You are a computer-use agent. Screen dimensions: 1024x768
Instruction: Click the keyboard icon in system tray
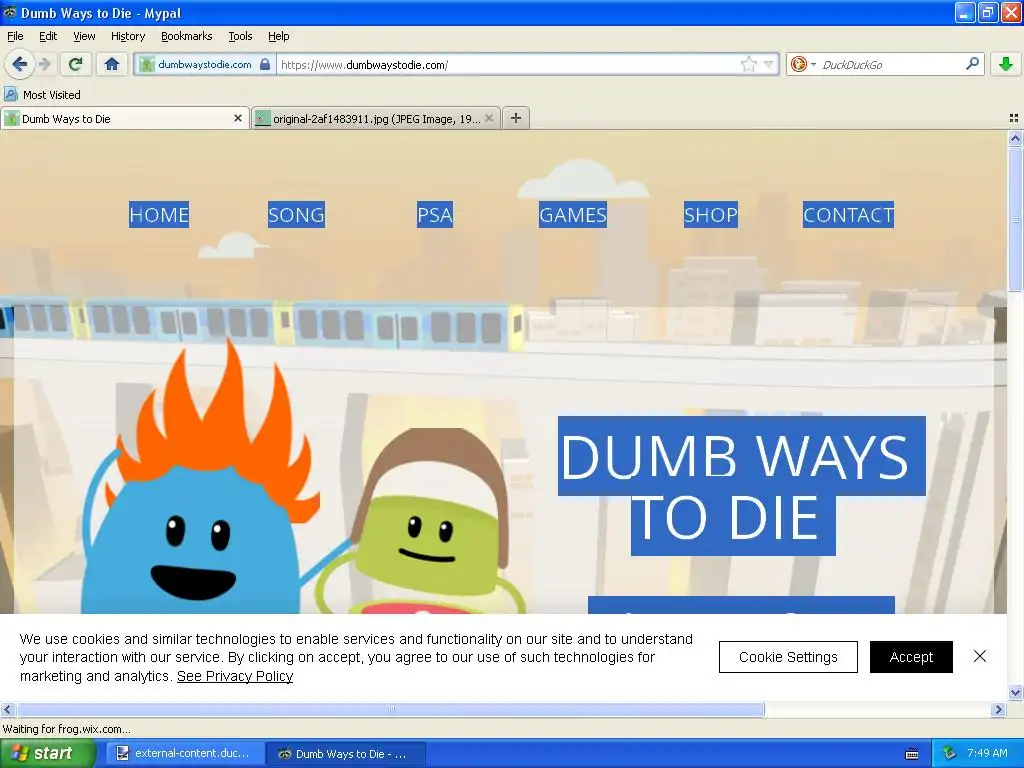click(912, 754)
